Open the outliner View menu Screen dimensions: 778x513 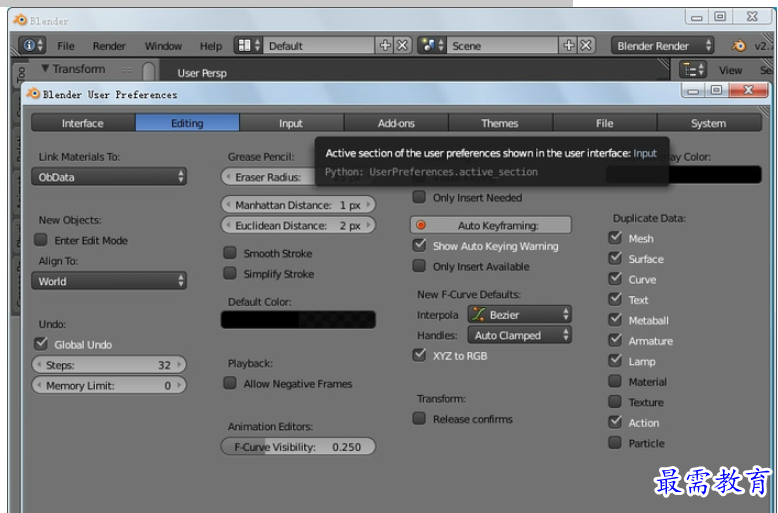[730, 70]
